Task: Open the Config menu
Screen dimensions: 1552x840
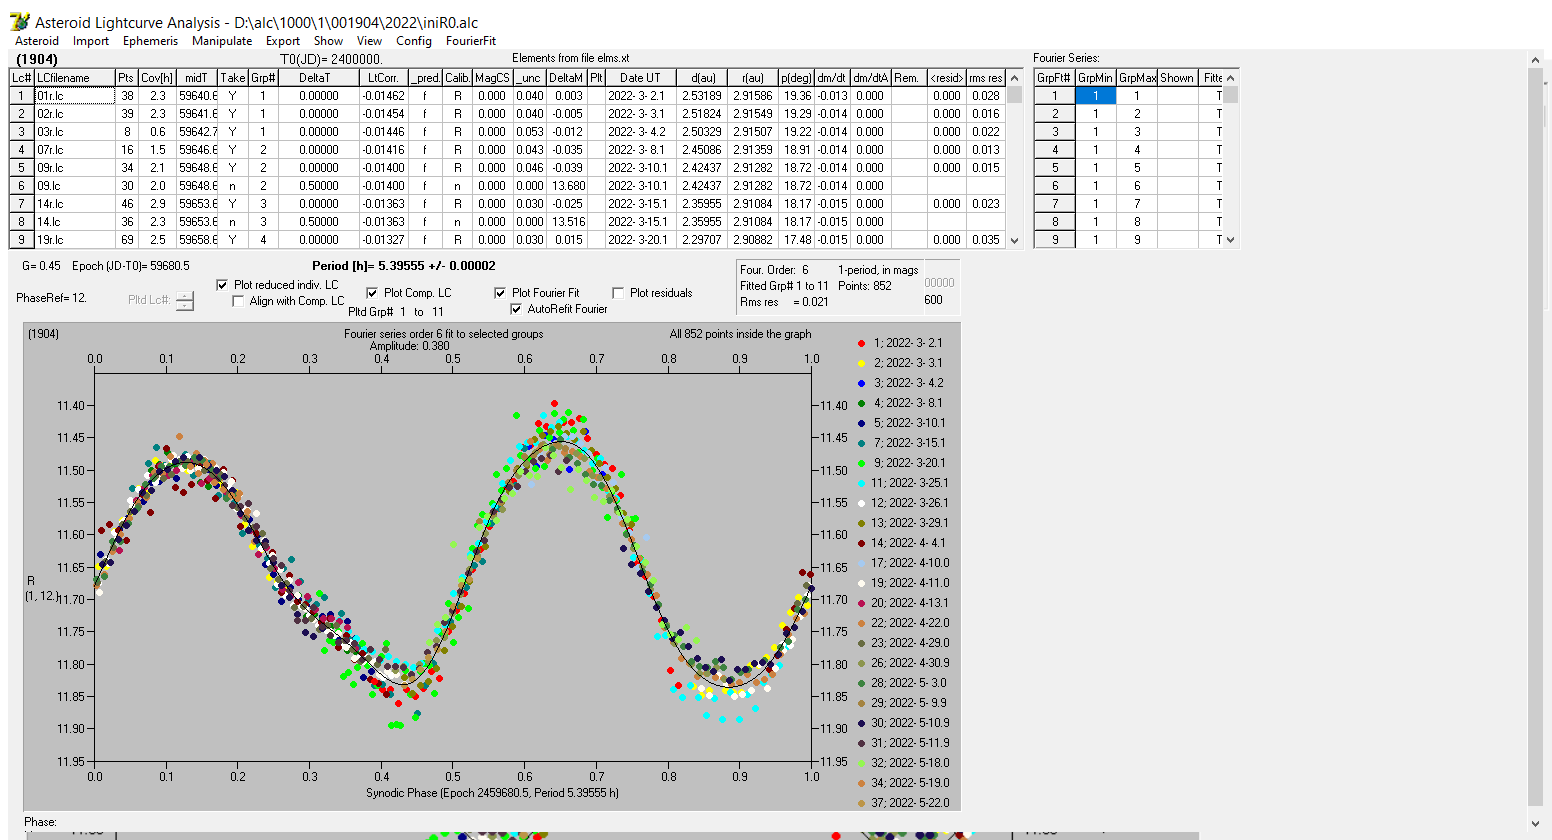Action: pos(414,41)
